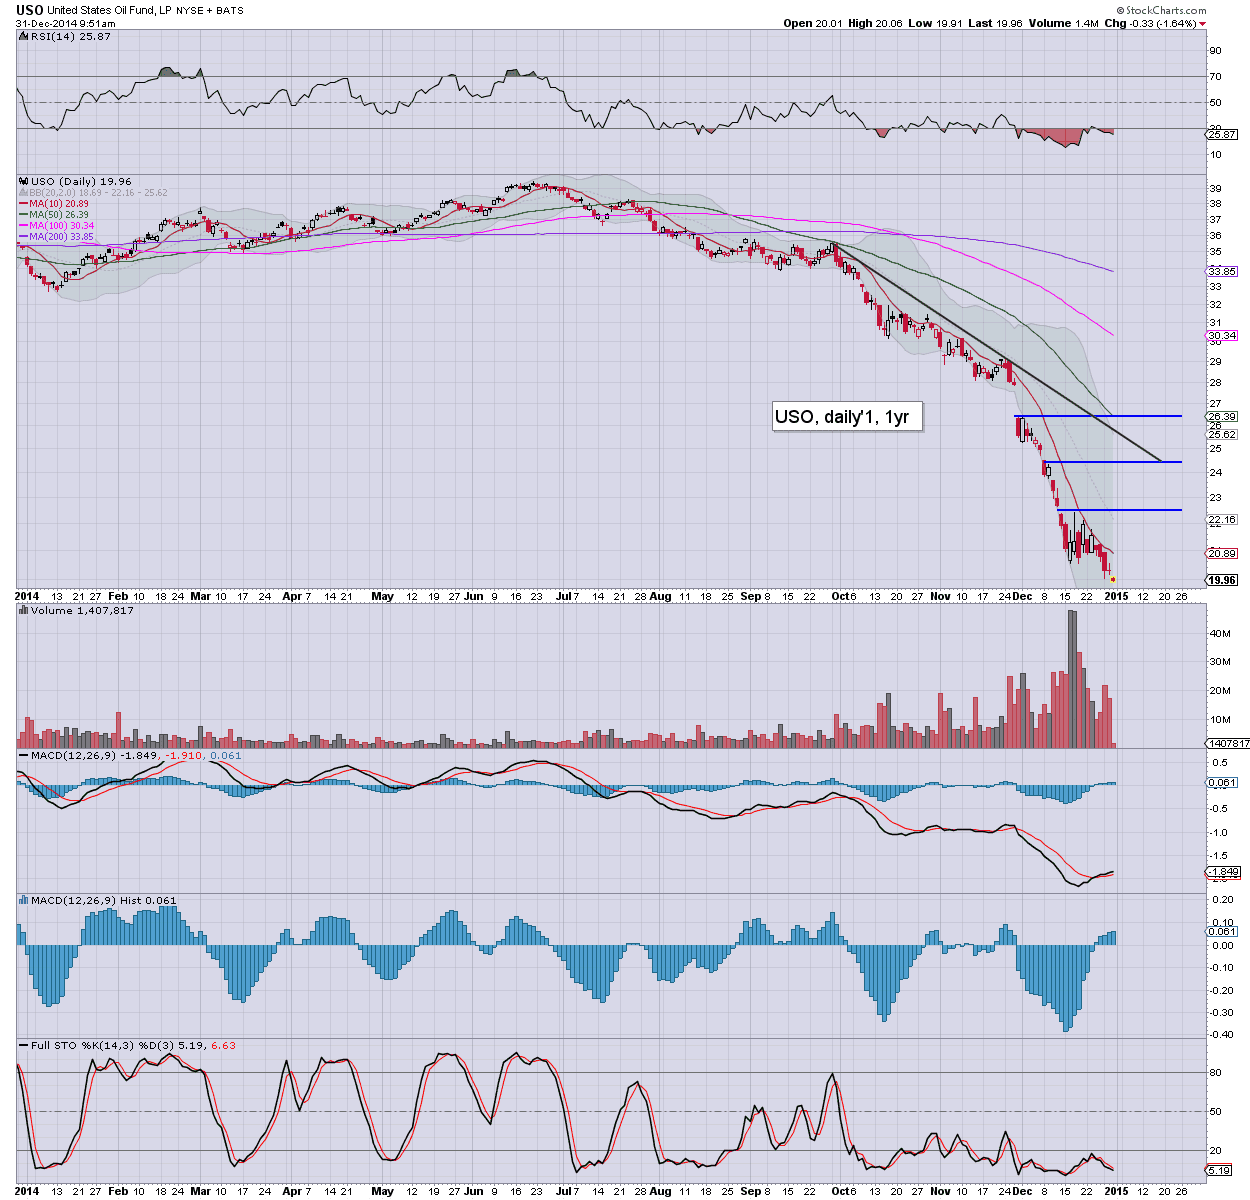Click the MACD(12,26,9) legend line icon
Image resolution: width=1250 pixels, height=1200 pixels.
coord(24,756)
